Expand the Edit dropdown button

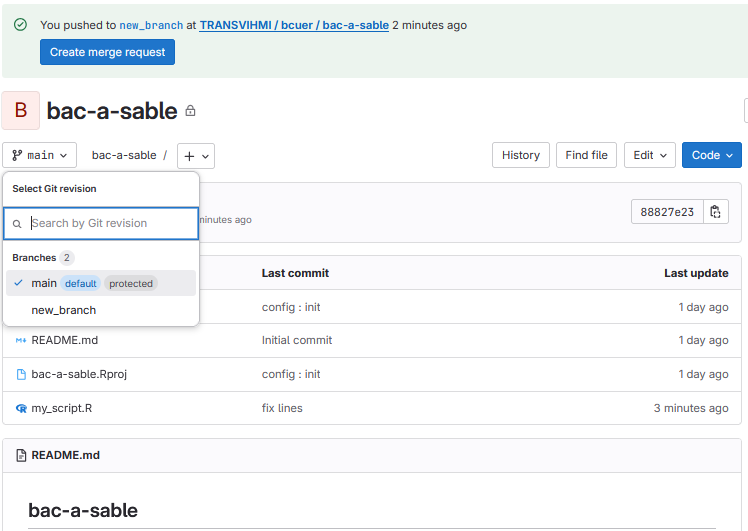click(650, 155)
